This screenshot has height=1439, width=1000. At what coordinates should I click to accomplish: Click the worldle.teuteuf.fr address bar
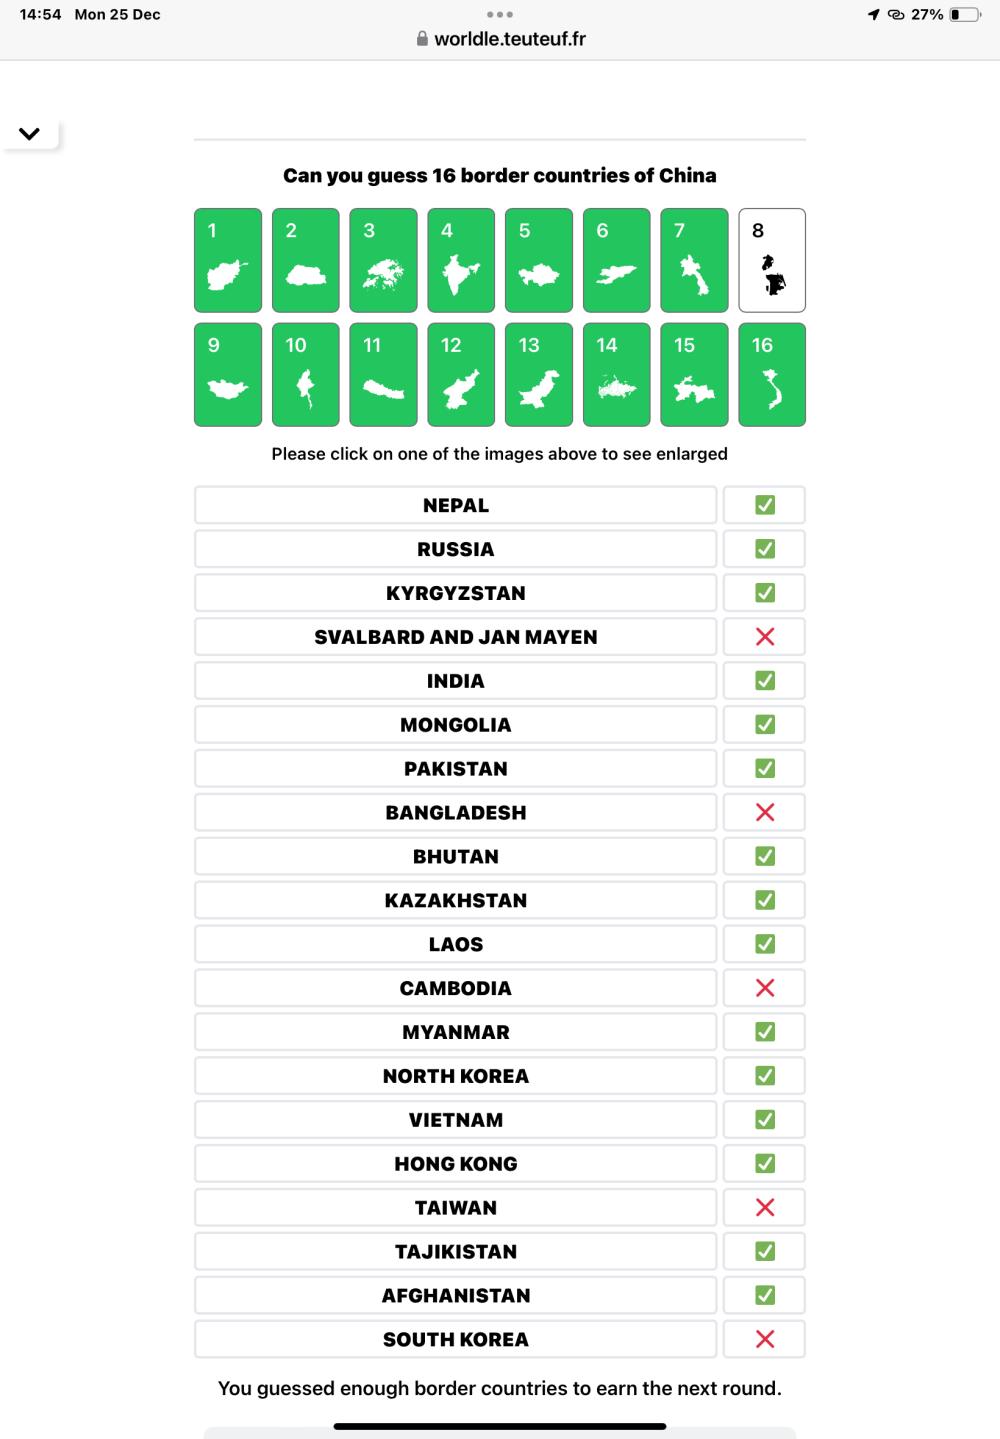[x=500, y=39]
